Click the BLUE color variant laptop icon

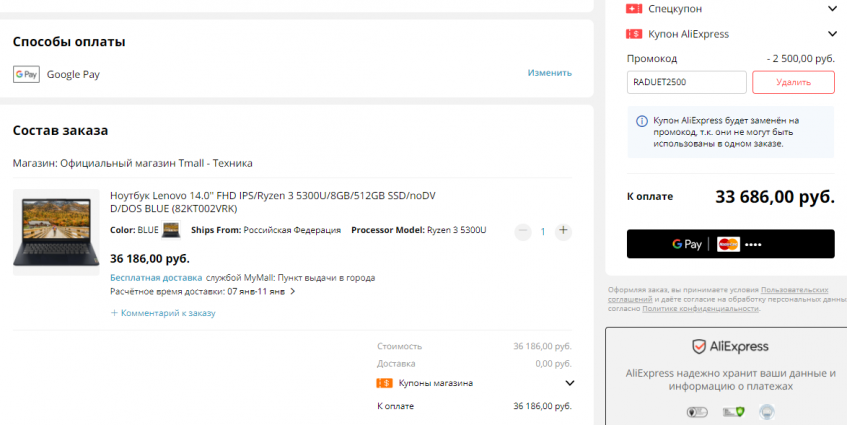[171, 230]
